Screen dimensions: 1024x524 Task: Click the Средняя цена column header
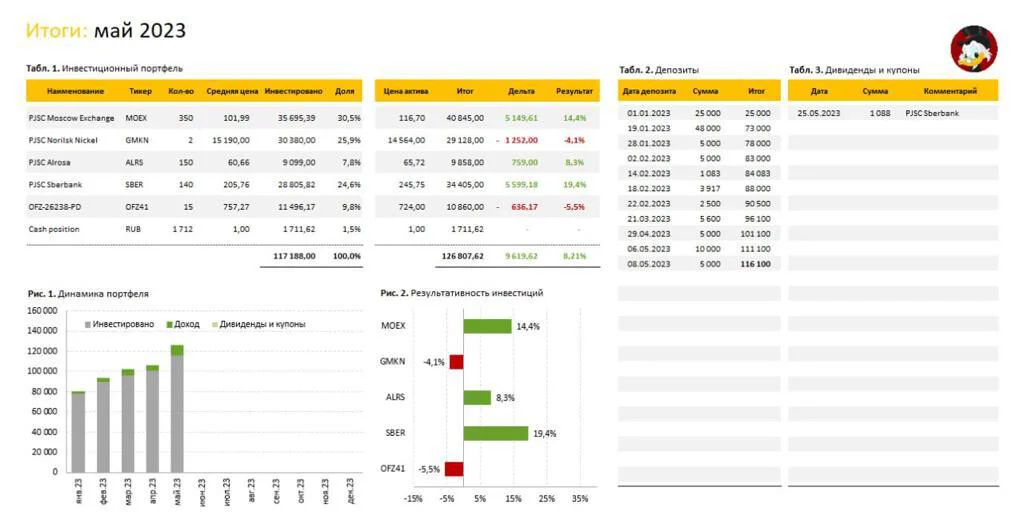232,91
